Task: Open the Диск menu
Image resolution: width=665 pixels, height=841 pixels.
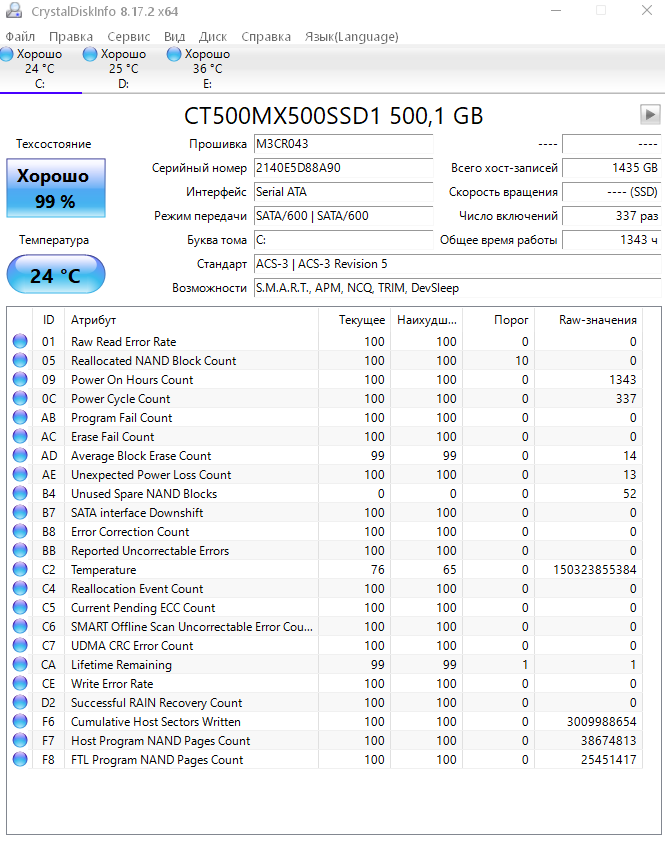Action: (213, 37)
